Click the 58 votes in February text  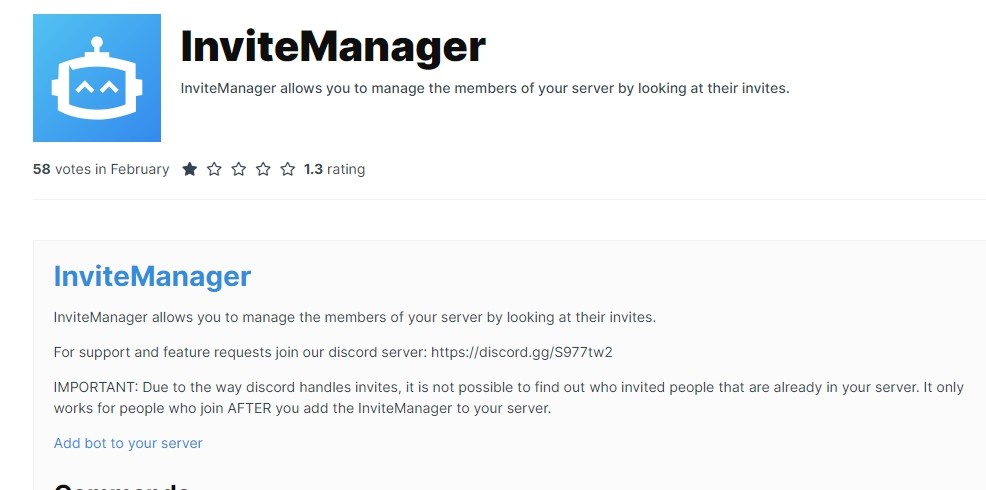101,169
